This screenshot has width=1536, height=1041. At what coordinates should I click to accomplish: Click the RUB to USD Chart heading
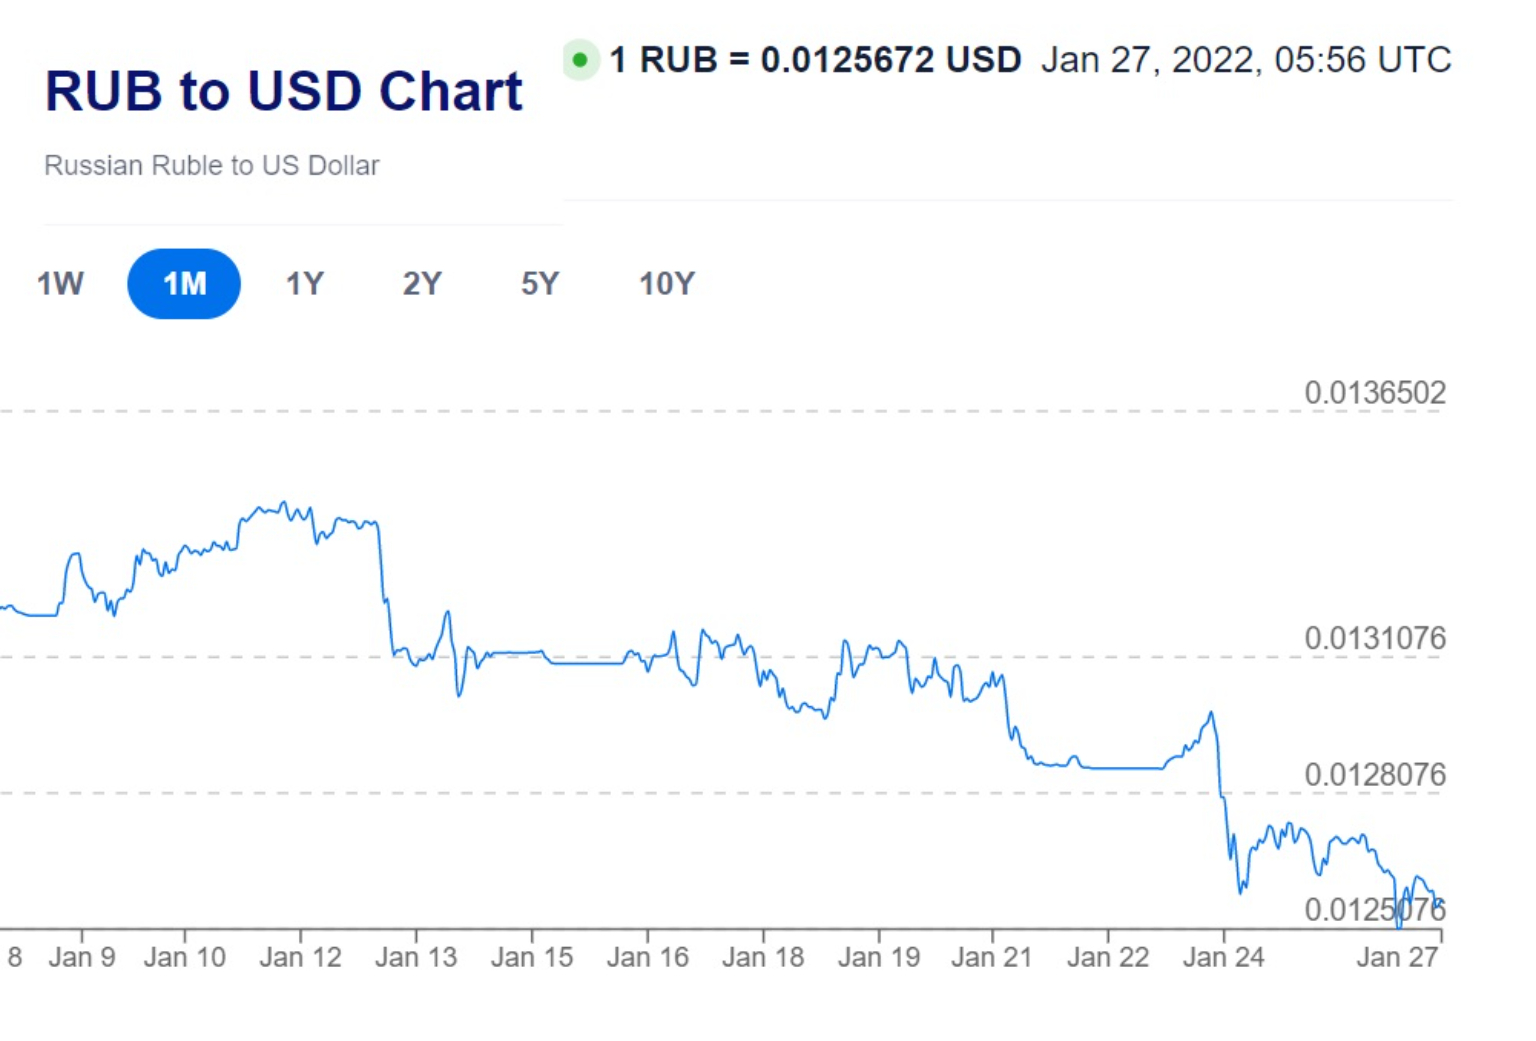pos(284,92)
